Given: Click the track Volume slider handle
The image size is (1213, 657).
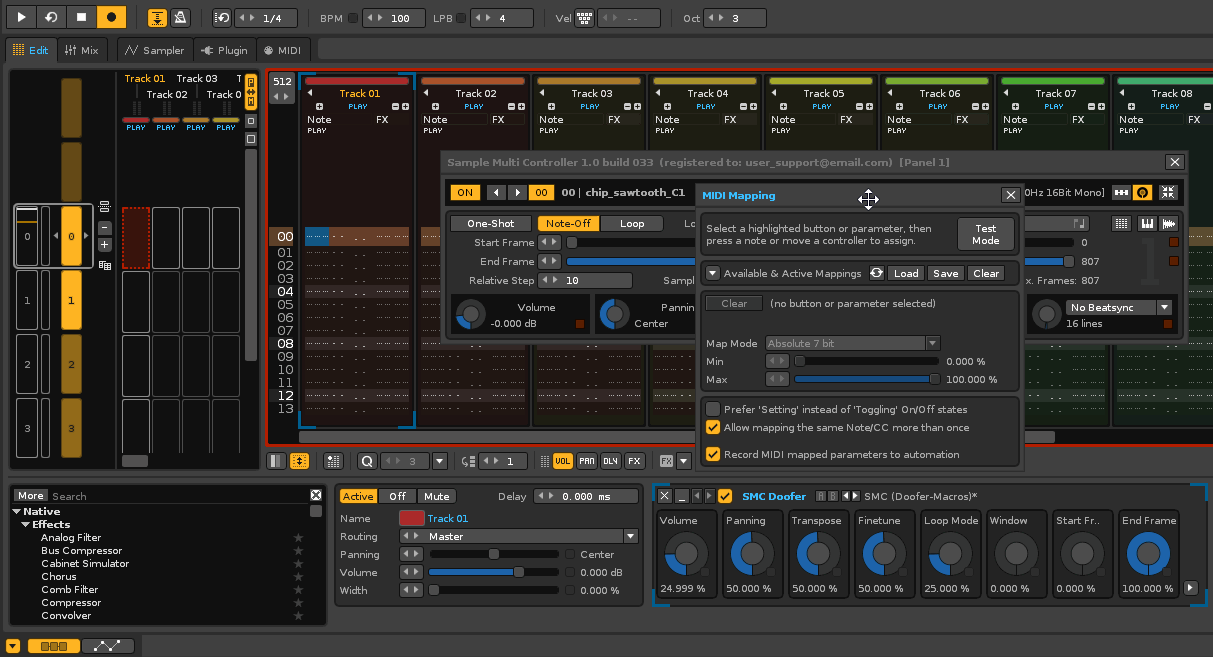Looking at the screenshot, I should tap(518, 573).
